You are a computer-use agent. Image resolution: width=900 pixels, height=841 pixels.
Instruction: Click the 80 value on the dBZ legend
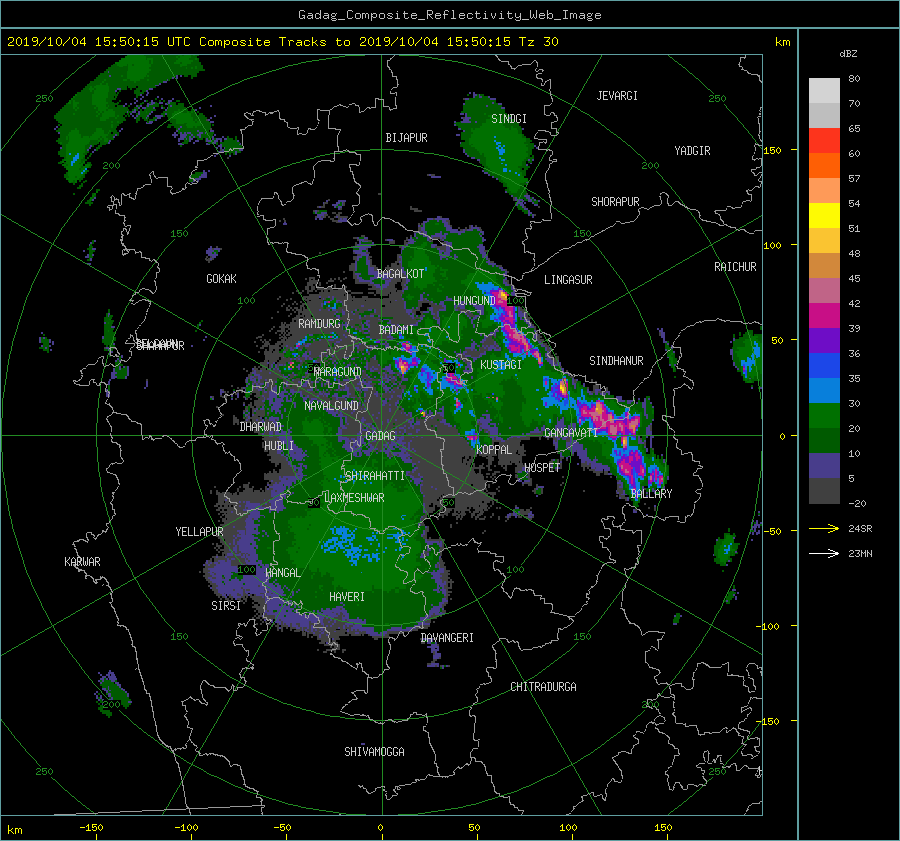coord(854,79)
